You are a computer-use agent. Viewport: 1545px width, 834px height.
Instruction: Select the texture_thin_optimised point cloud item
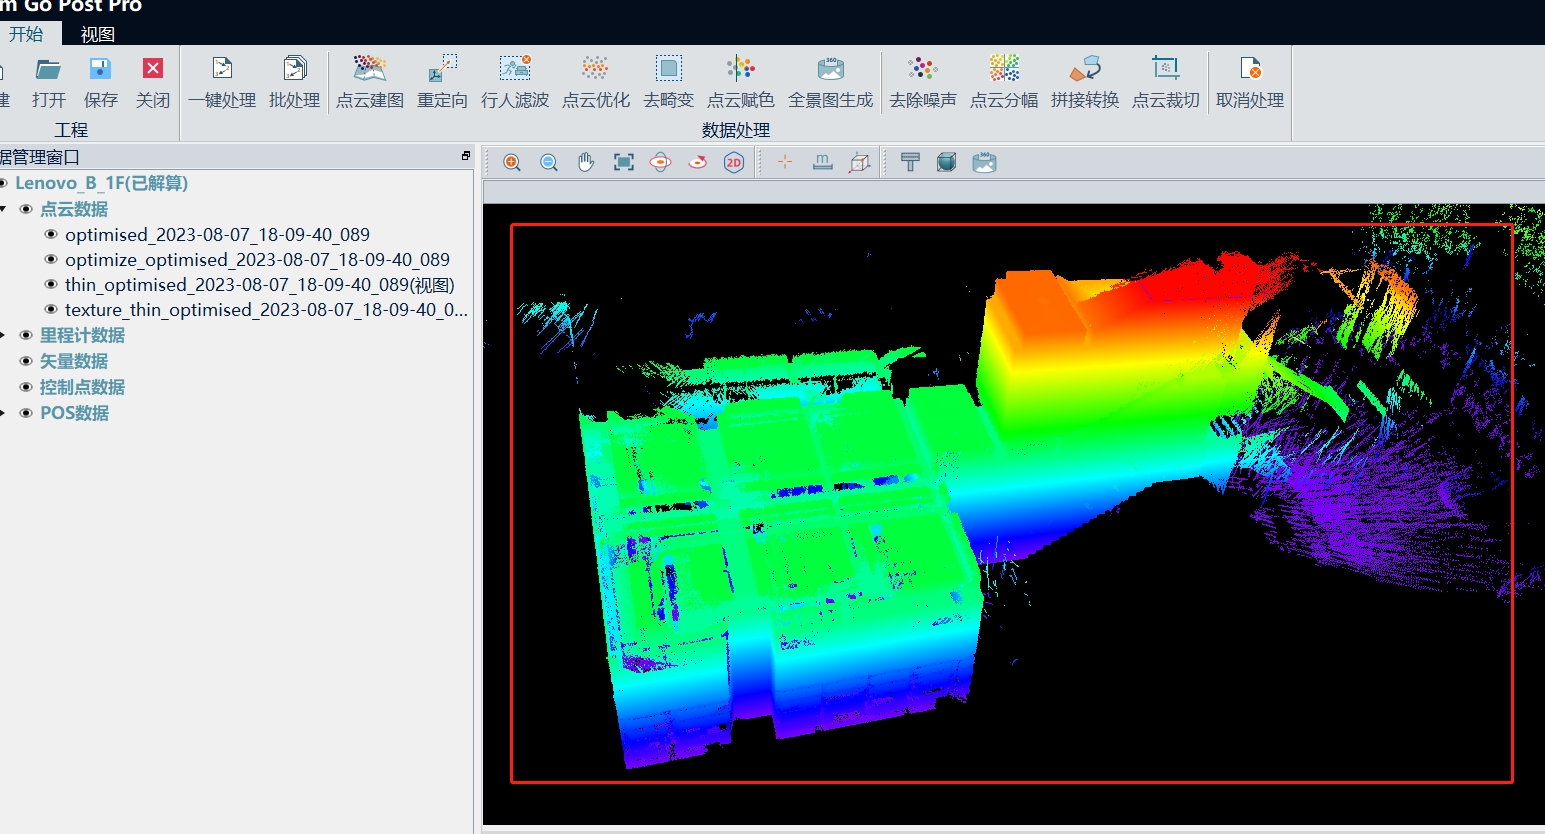[266, 310]
